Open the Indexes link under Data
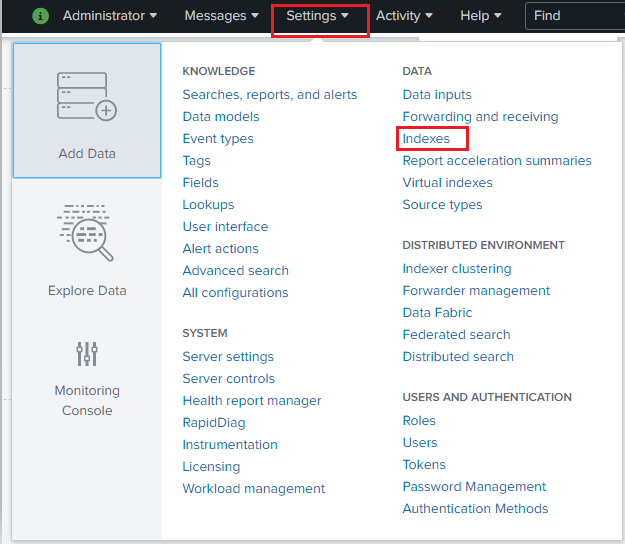 pyautogui.click(x=426, y=139)
